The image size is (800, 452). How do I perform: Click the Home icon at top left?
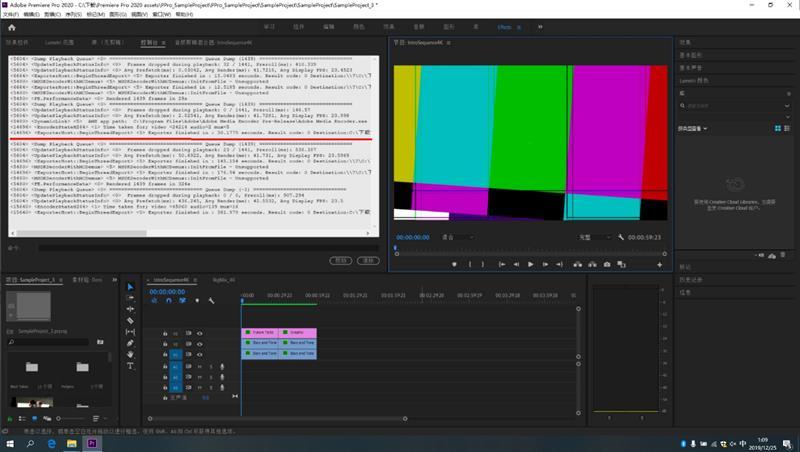tap(12, 28)
